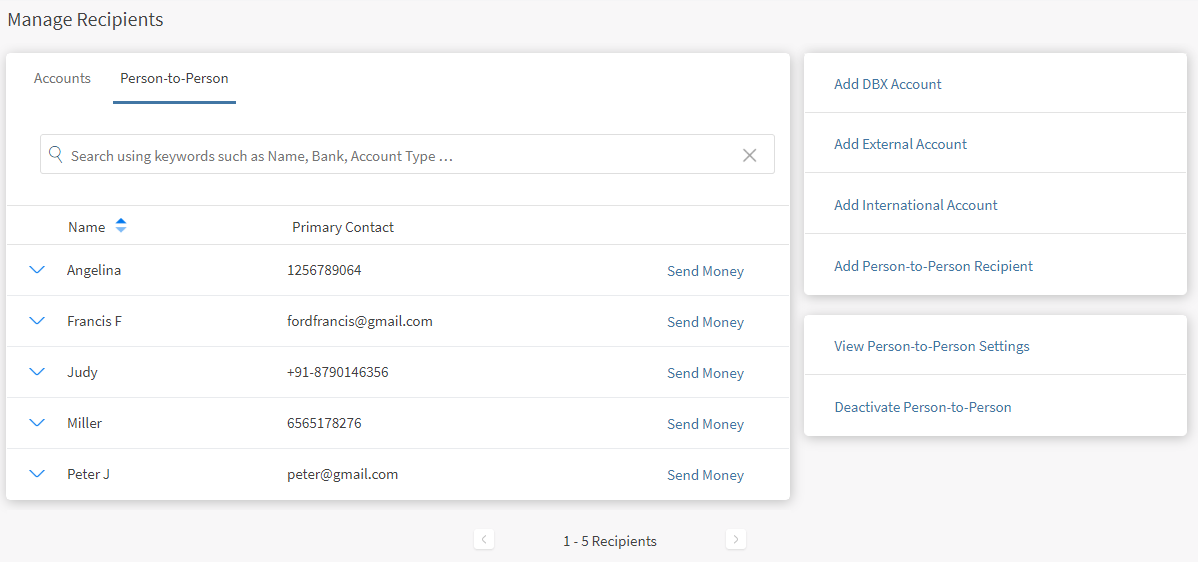Sort recipients by Name arrow icon
The width and height of the screenshot is (1198, 562).
coord(121,226)
